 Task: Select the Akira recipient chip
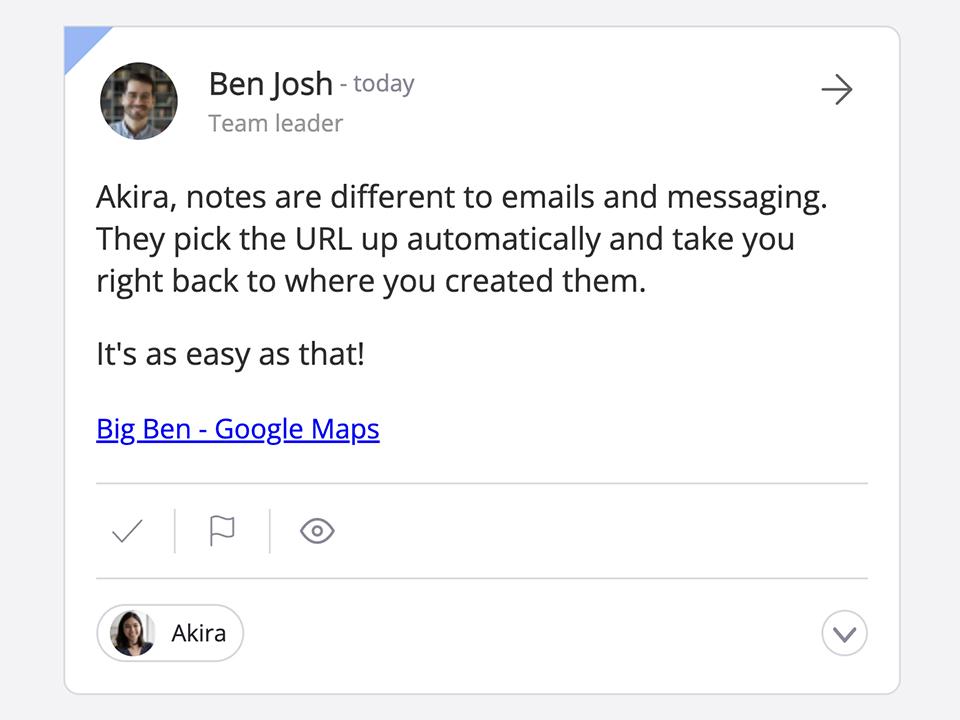pos(170,633)
